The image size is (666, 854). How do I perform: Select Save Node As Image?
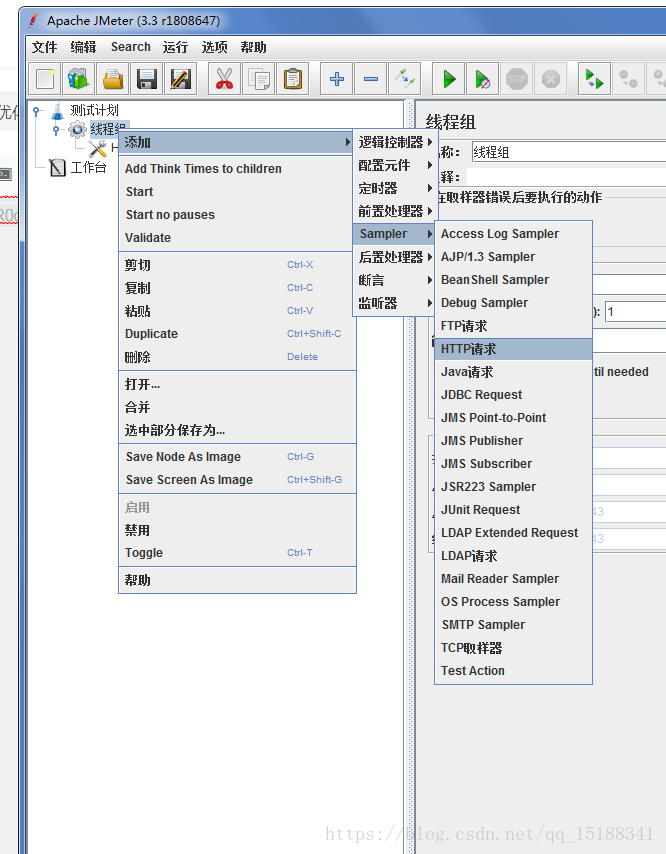pyautogui.click(x=237, y=457)
